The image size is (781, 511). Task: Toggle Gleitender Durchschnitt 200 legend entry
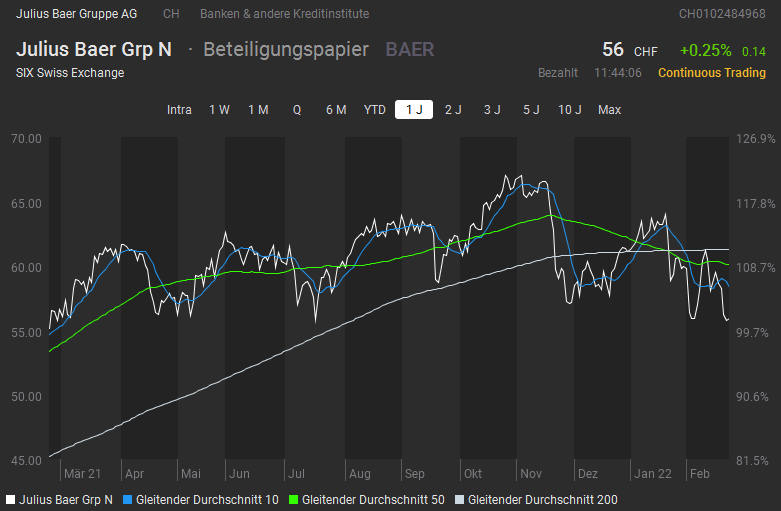535,498
